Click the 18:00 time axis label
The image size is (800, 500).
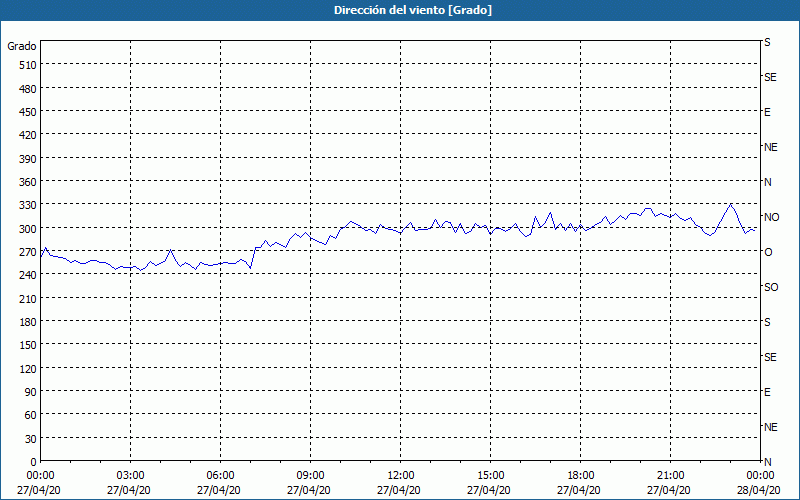tap(580, 476)
